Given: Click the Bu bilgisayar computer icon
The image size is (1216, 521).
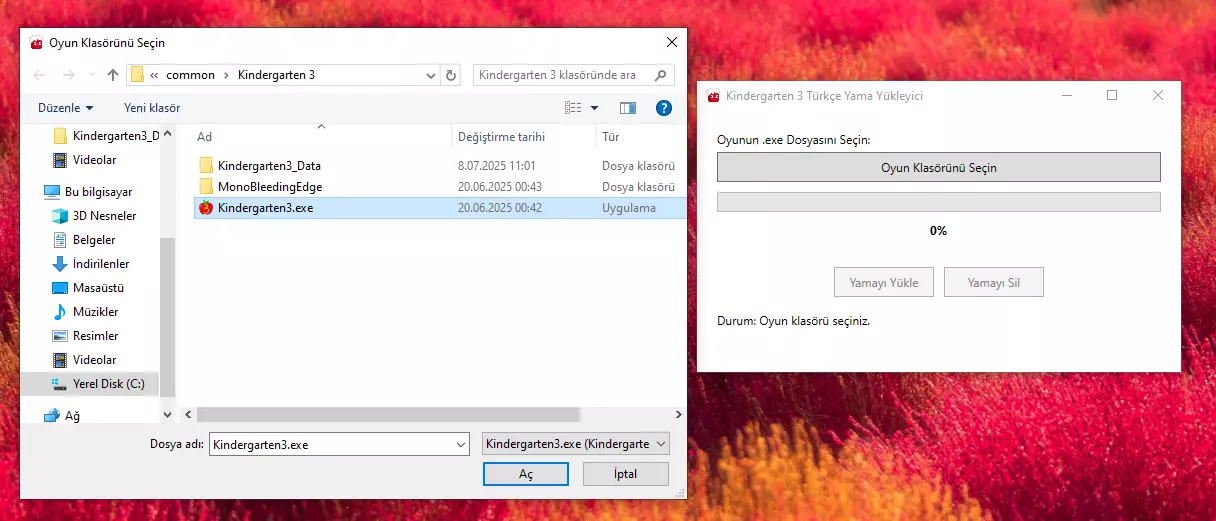Looking at the screenshot, I should tap(52, 191).
